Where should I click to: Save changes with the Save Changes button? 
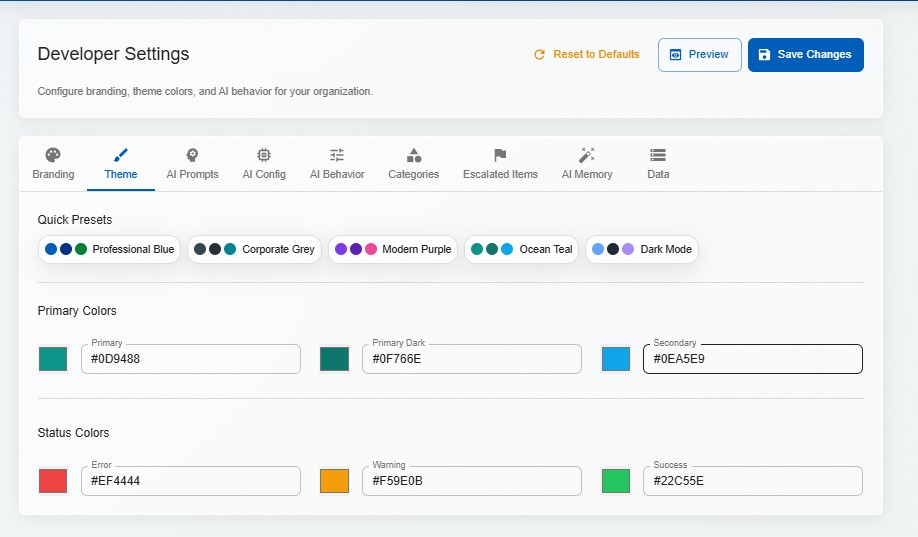[806, 55]
